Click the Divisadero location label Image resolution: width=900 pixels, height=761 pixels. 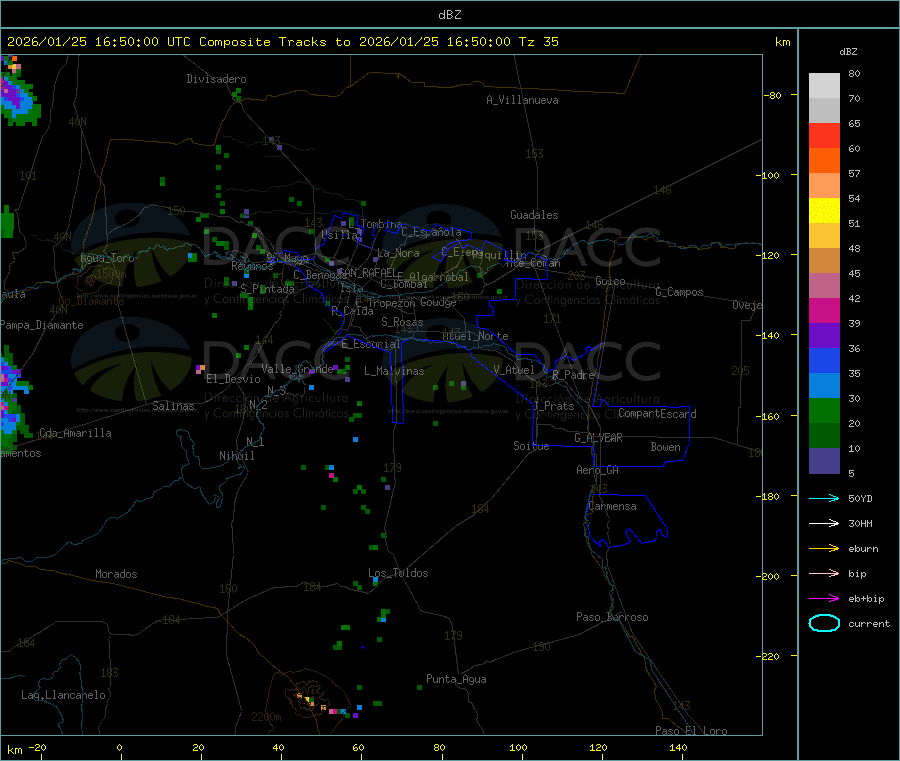[x=216, y=79]
